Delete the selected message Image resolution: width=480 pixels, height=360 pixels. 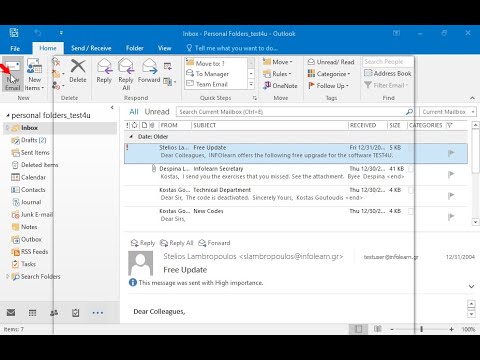tap(78, 71)
